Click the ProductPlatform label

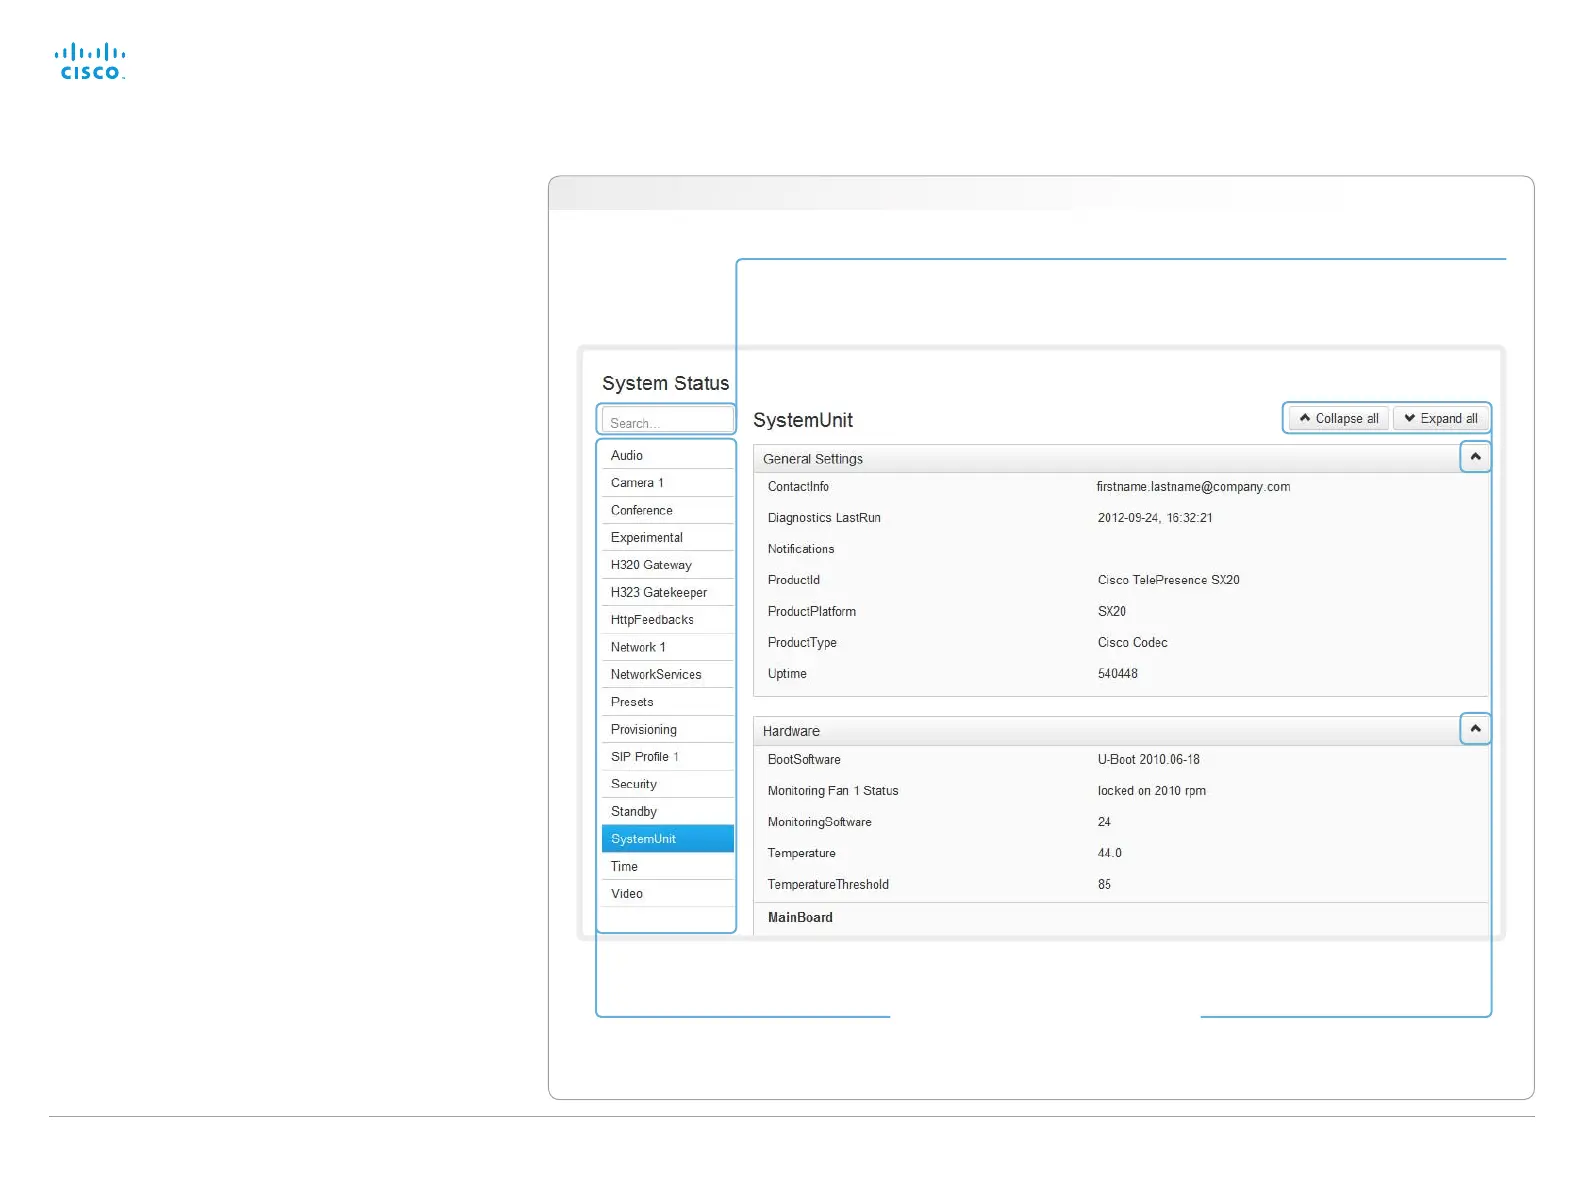click(812, 611)
